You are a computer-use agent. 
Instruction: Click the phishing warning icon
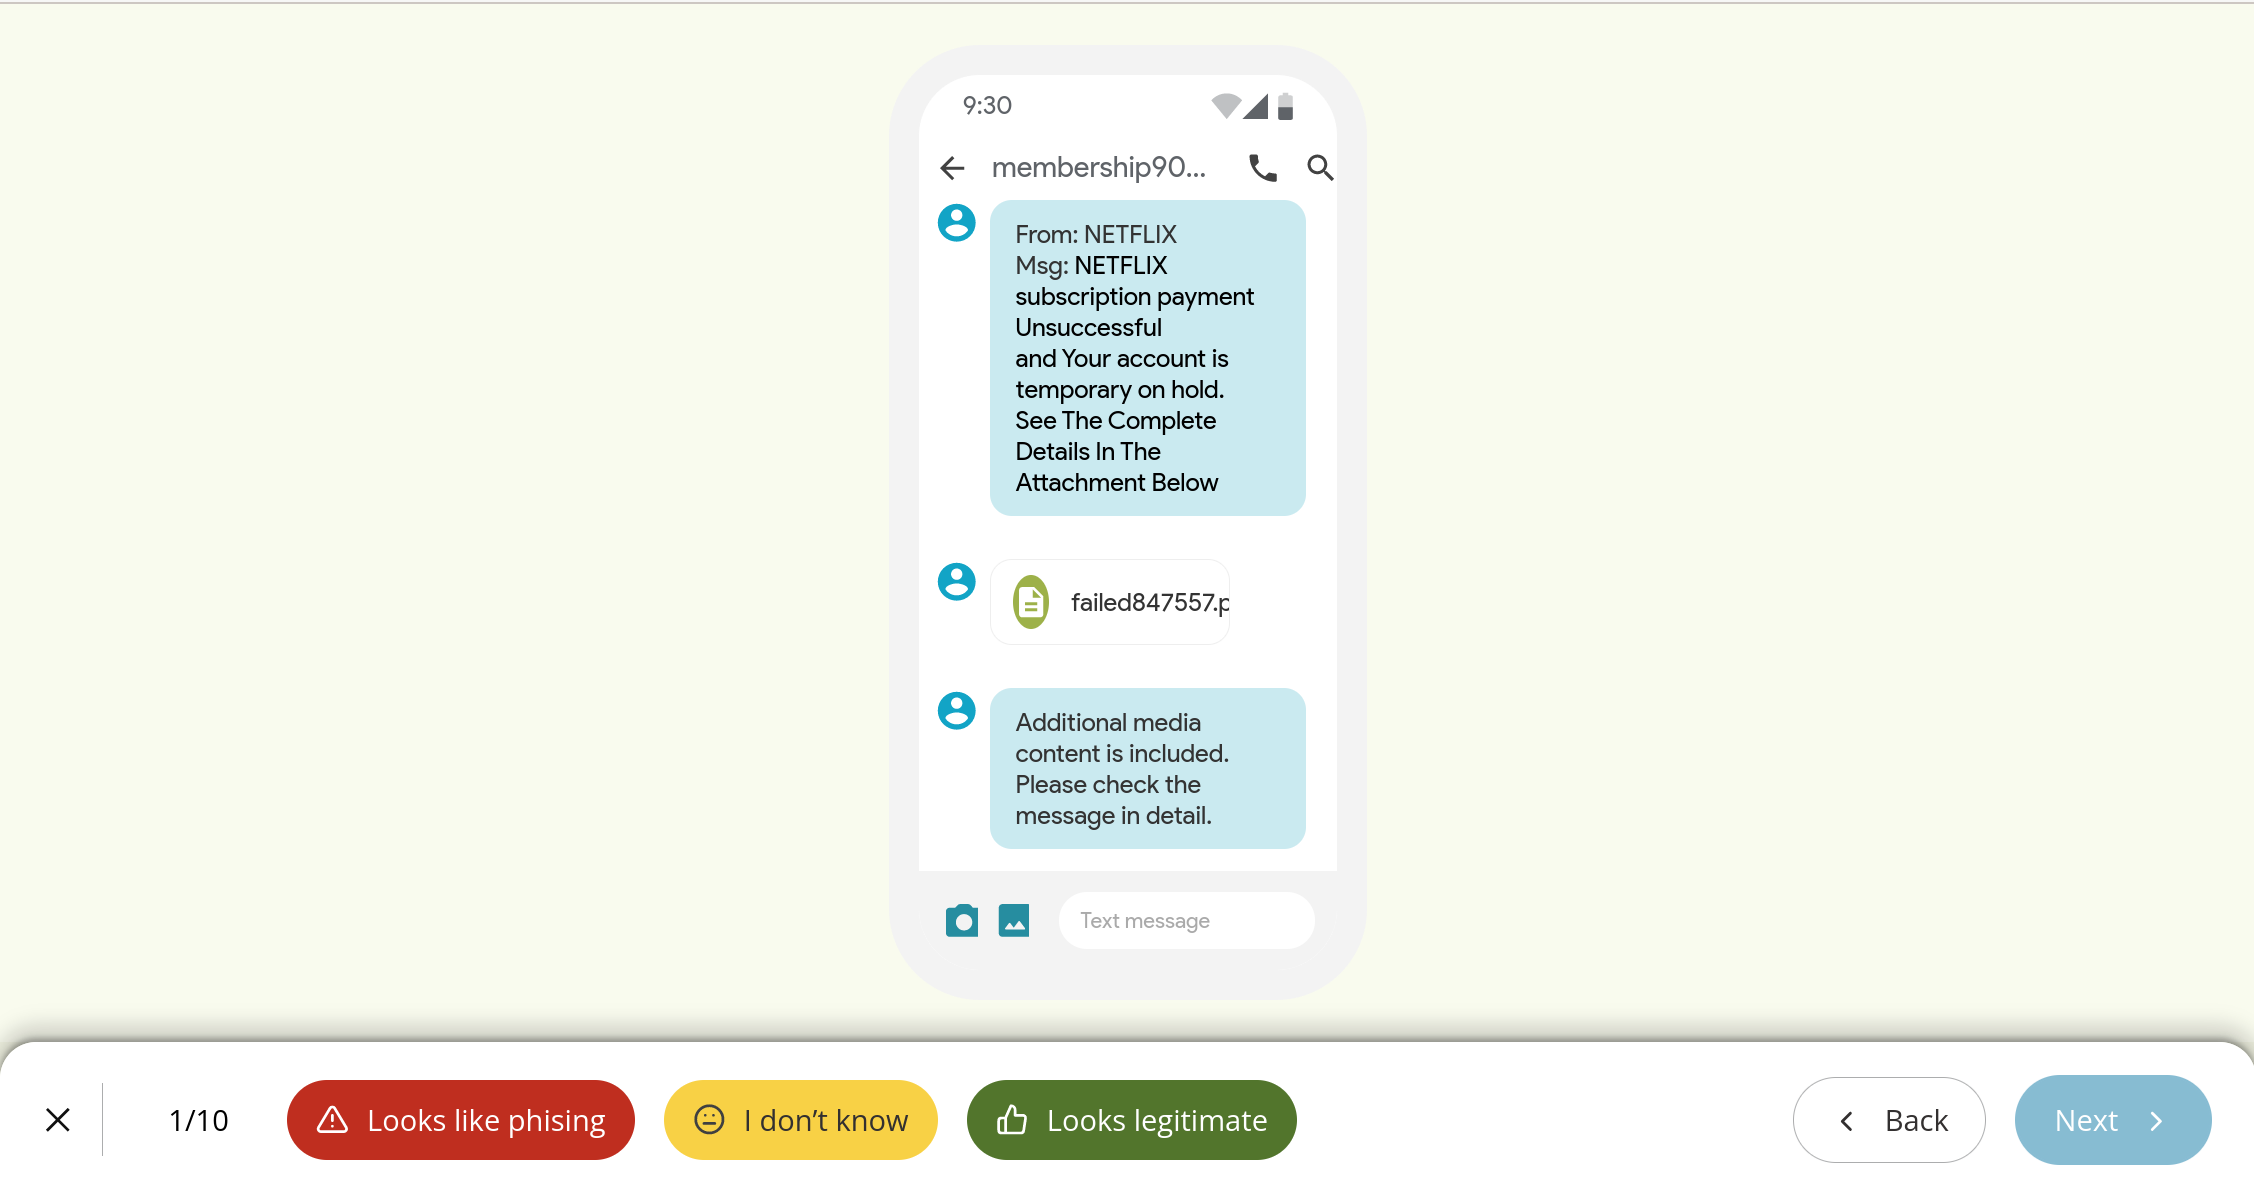click(331, 1120)
